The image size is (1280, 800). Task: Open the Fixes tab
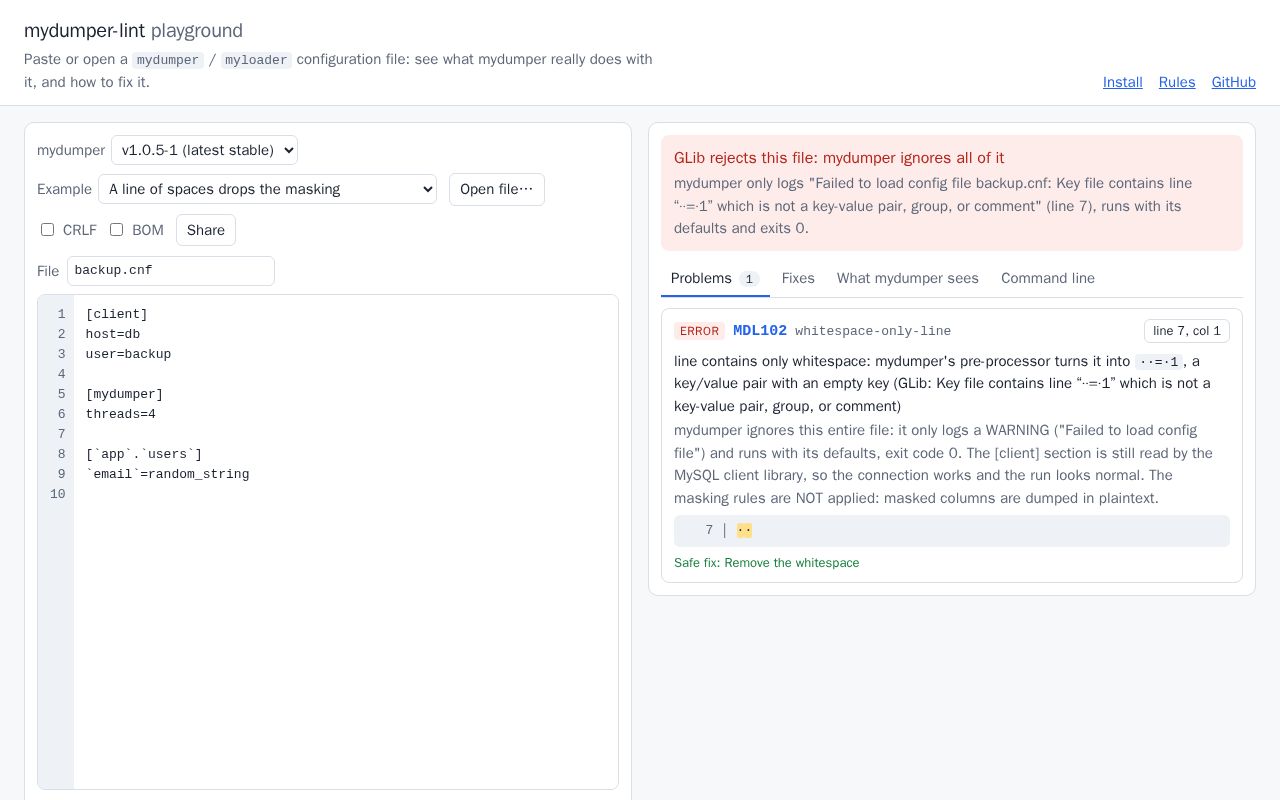[x=798, y=278]
